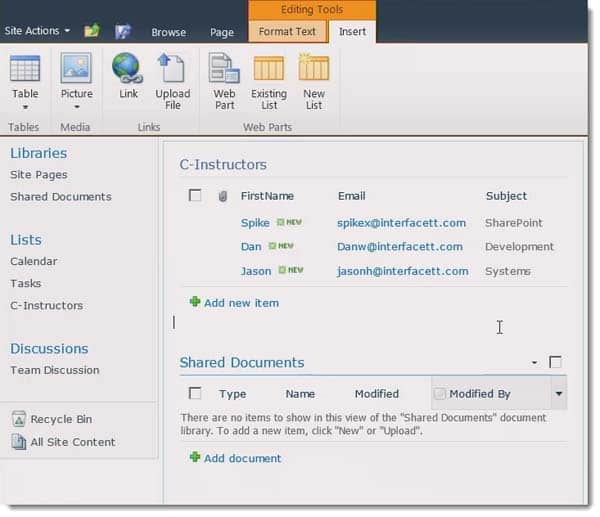The width and height of the screenshot is (600, 517).
Task: Switch to the Format Text tab
Action: [x=287, y=32]
